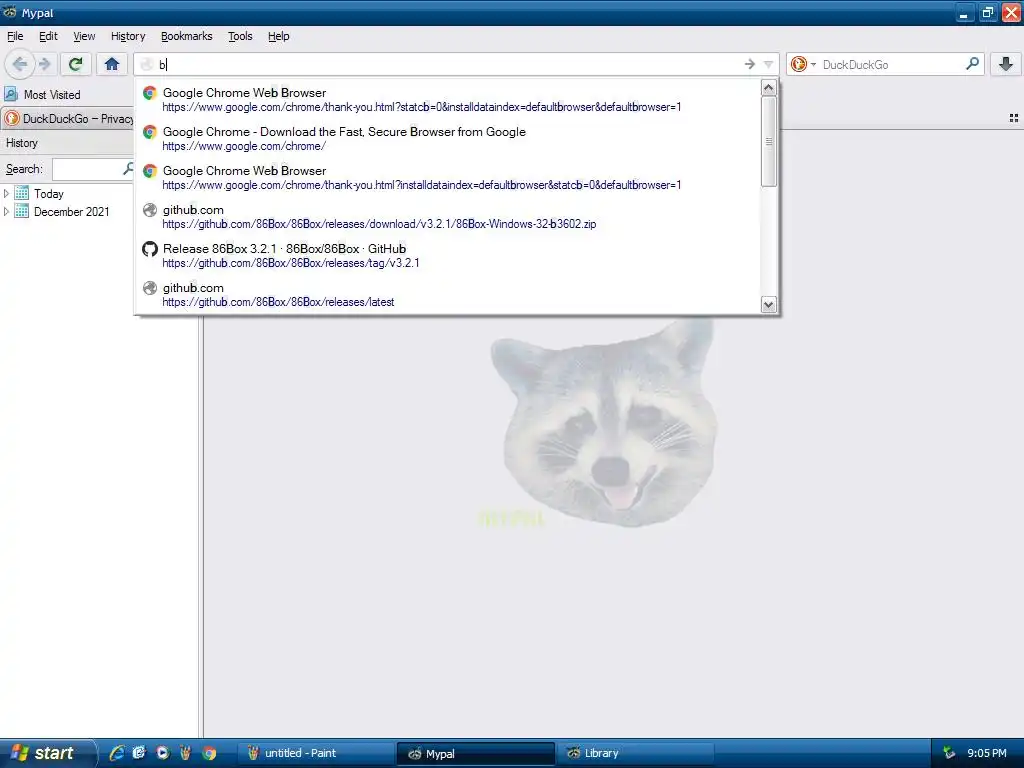1024x768 pixels.
Task: Open the DuckDuckGo search engine selector
Action: tap(803, 64)
